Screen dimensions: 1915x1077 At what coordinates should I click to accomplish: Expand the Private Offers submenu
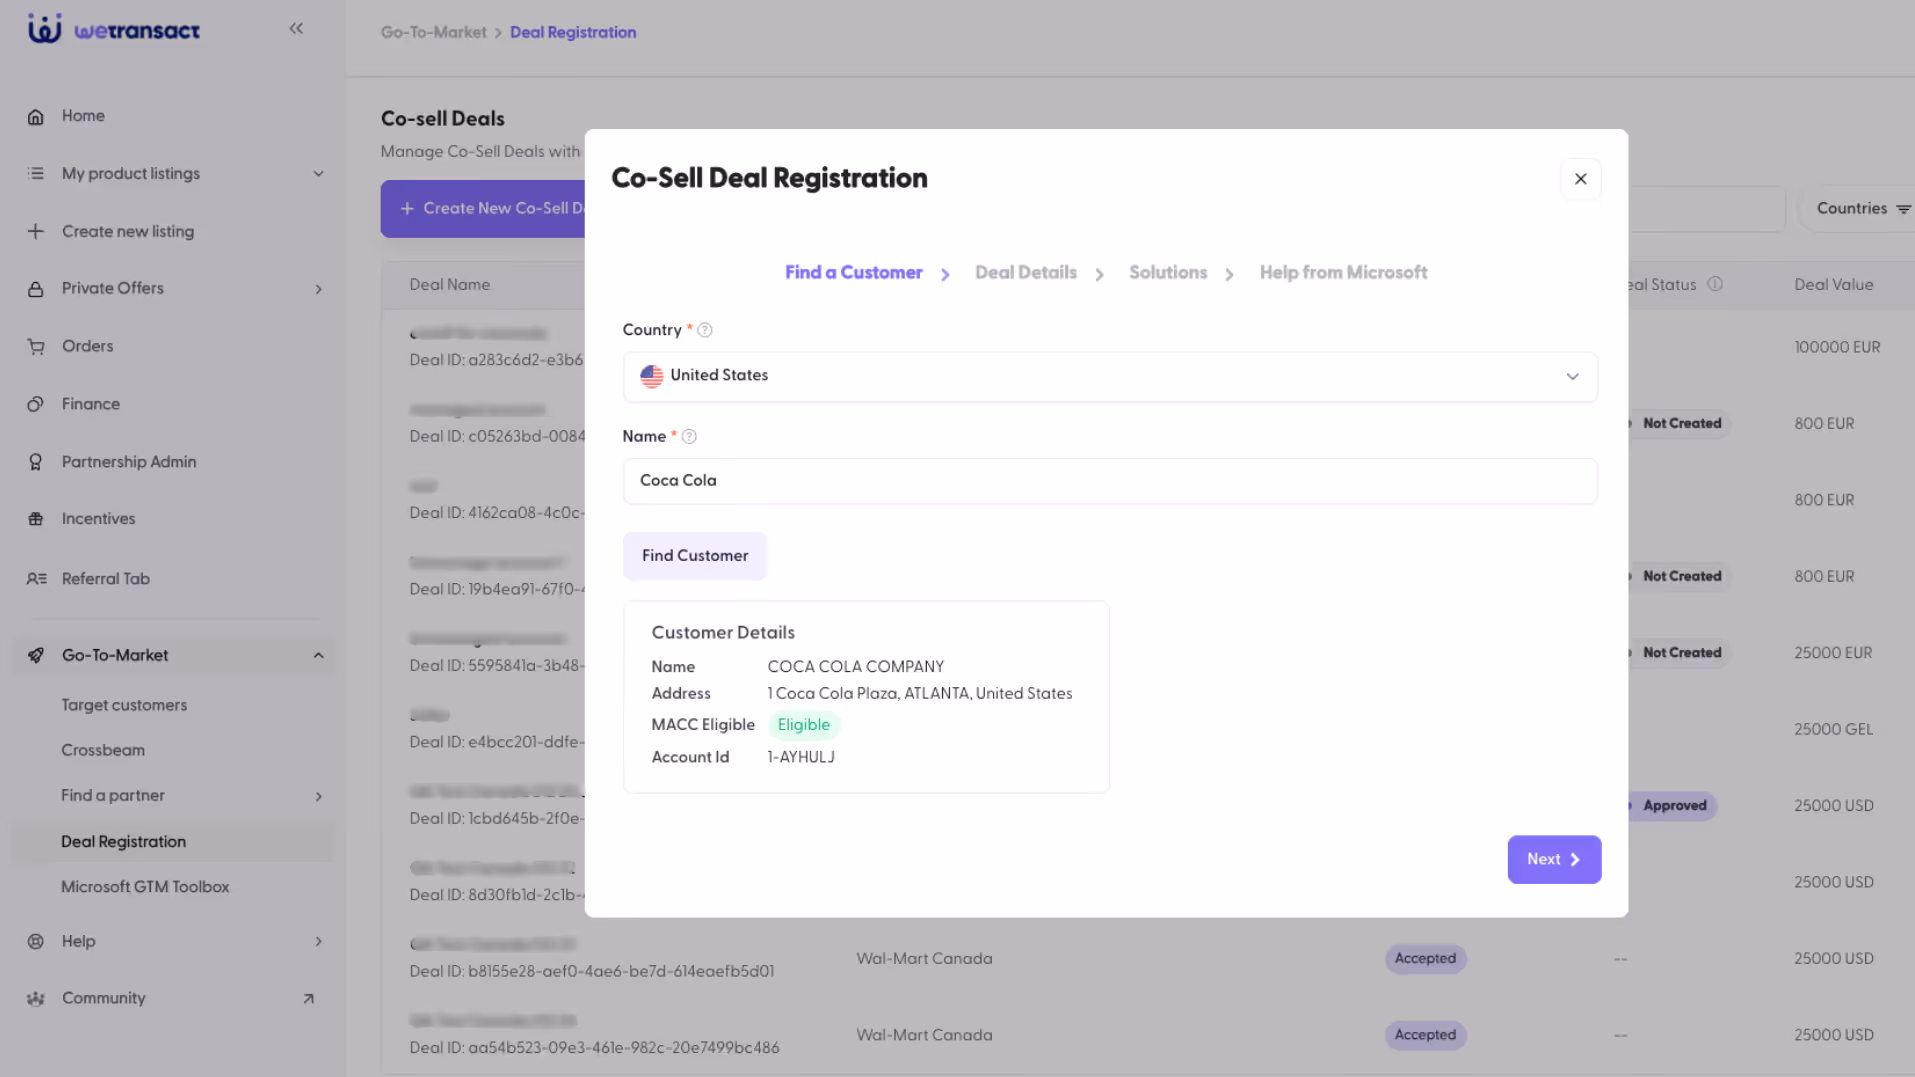point(318,289)
